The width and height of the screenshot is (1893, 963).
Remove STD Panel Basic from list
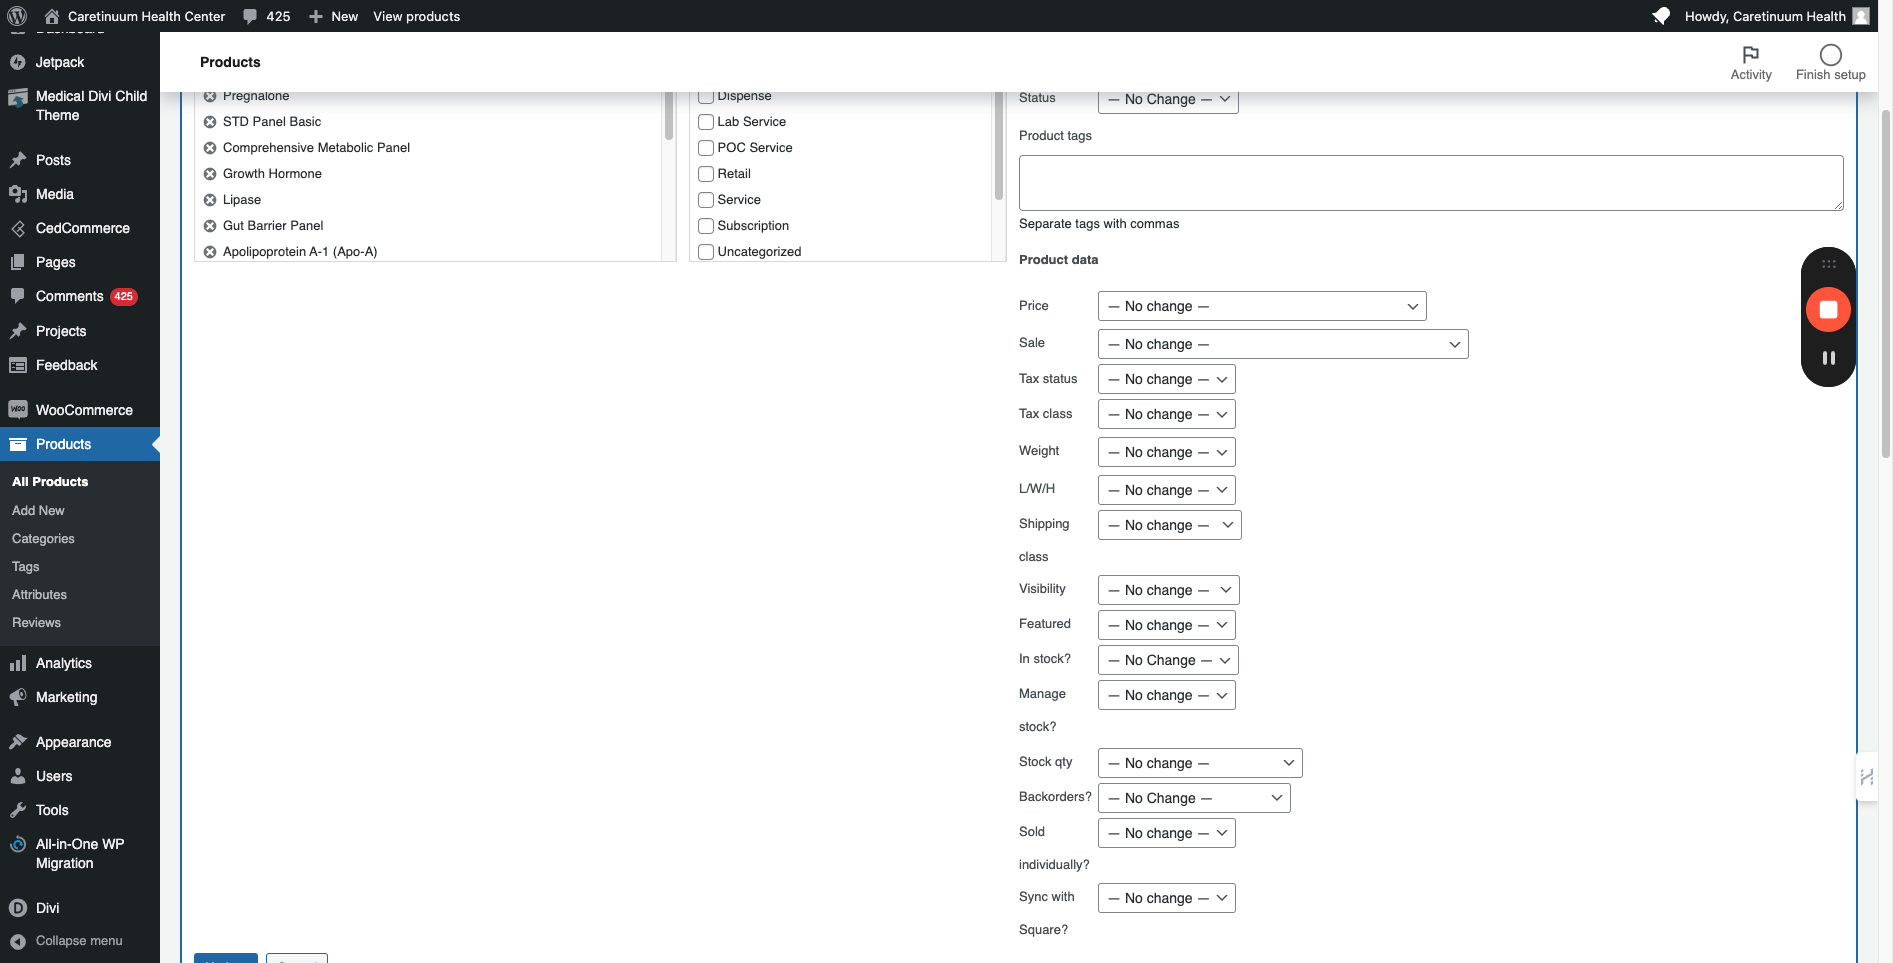pyautogui.click(x=210, y=122)
